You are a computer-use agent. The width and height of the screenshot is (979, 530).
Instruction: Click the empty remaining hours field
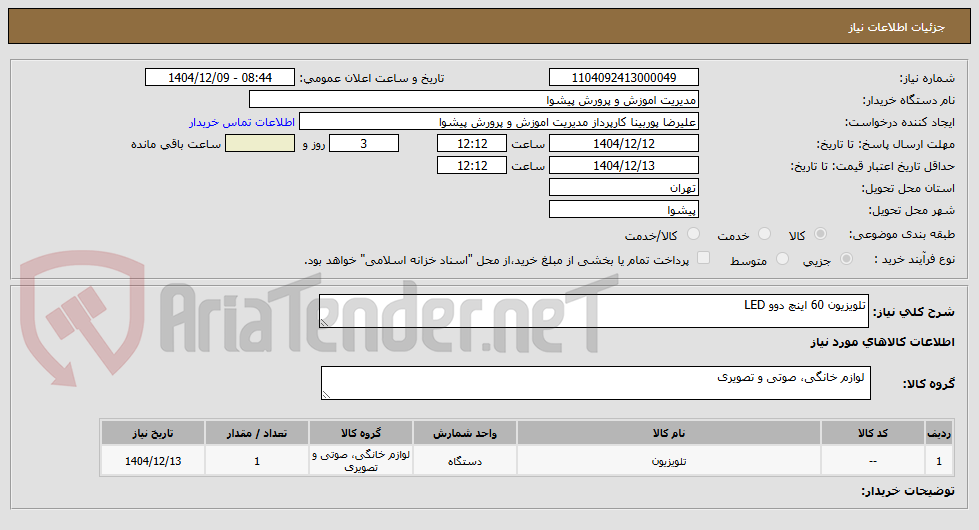[x=260, y=144]
